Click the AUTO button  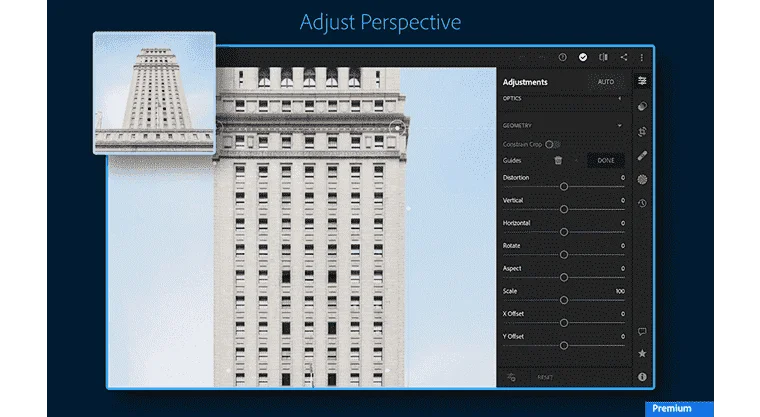click(605, 82)
